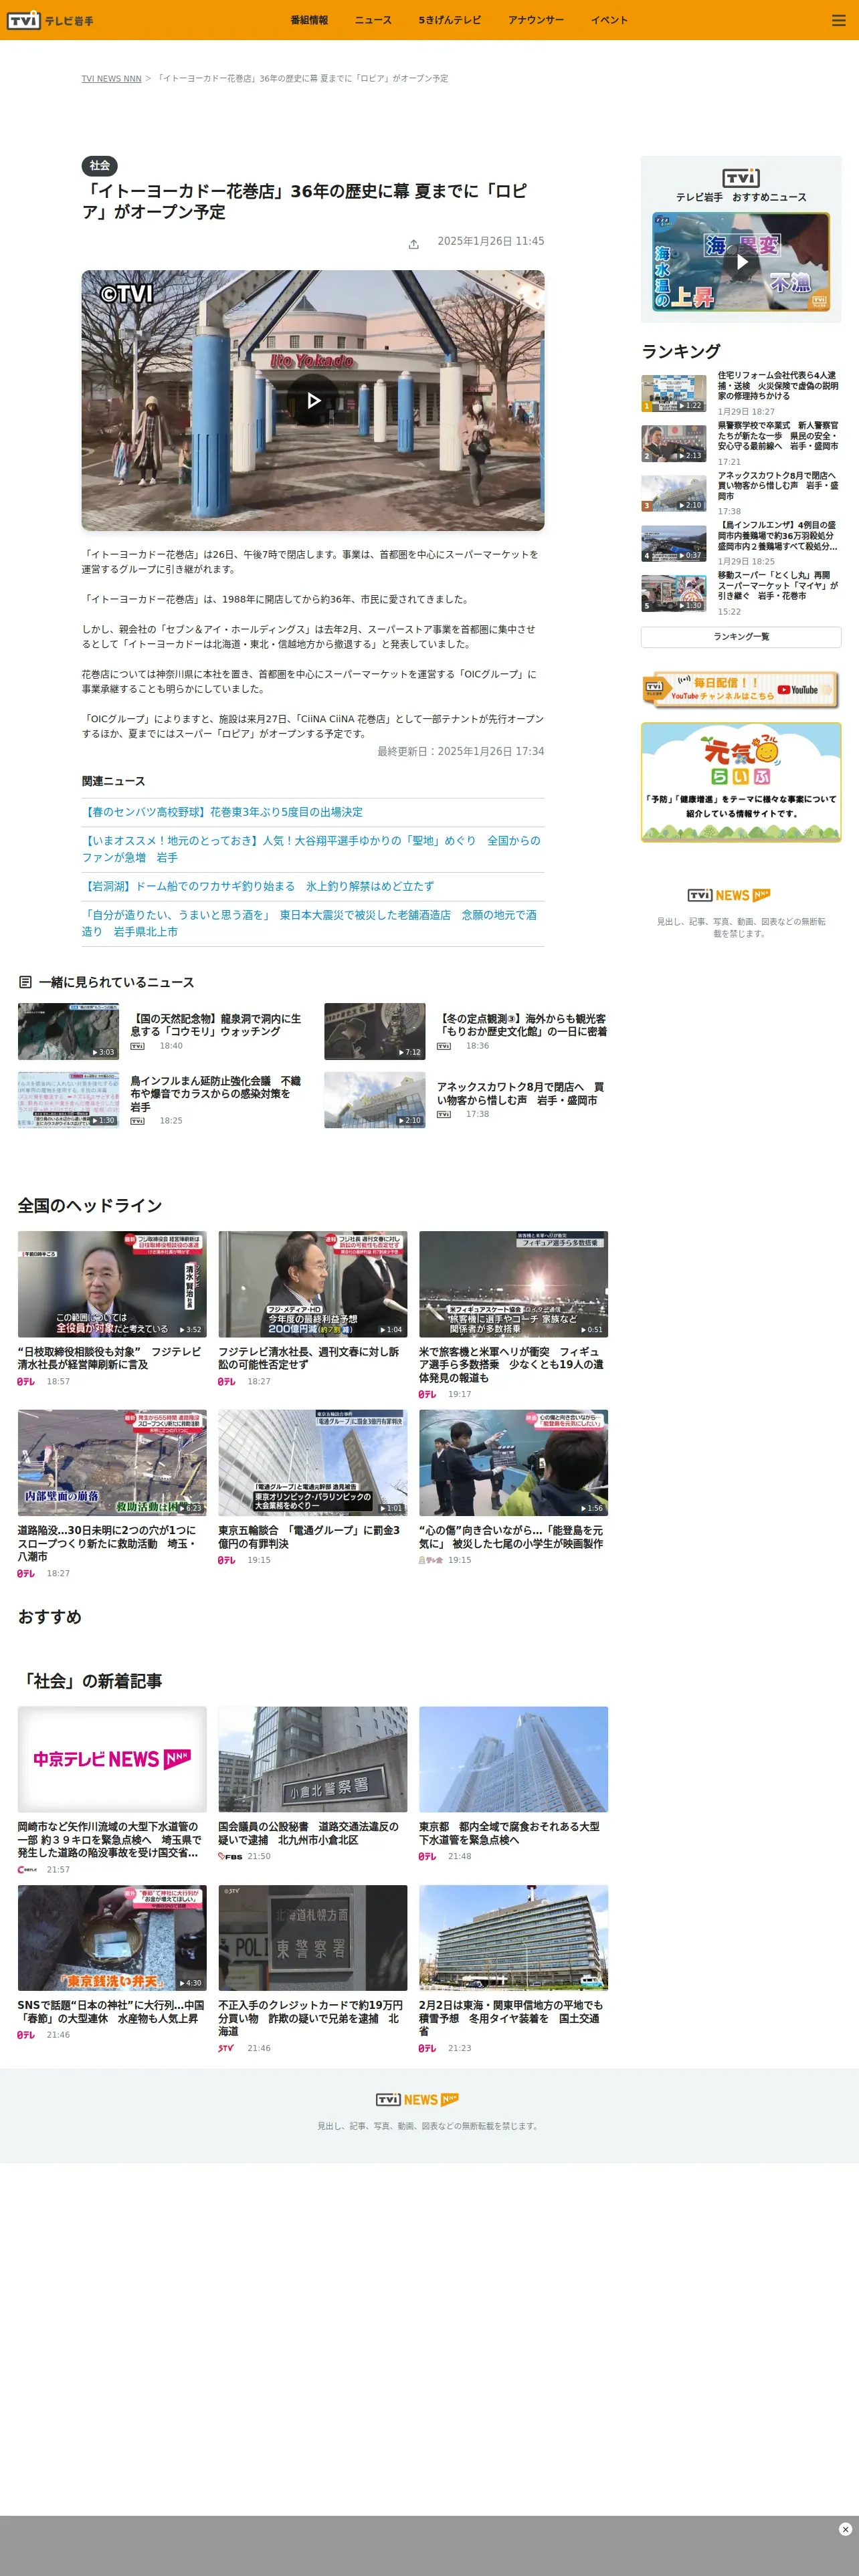Open 小倉北警察署 article thumbnail
Image resolution: width=859 pixels, height=2576 pixels.
click(x=313, y=1759)
